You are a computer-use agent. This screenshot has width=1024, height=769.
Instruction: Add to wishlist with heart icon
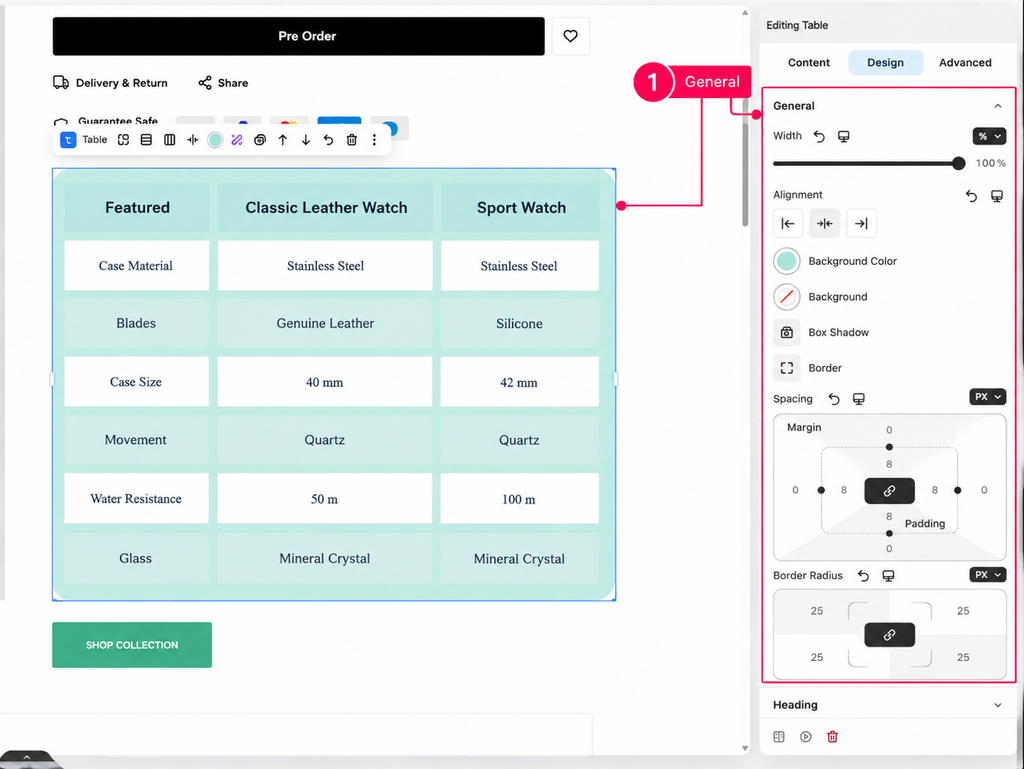[x=571, y=36]
